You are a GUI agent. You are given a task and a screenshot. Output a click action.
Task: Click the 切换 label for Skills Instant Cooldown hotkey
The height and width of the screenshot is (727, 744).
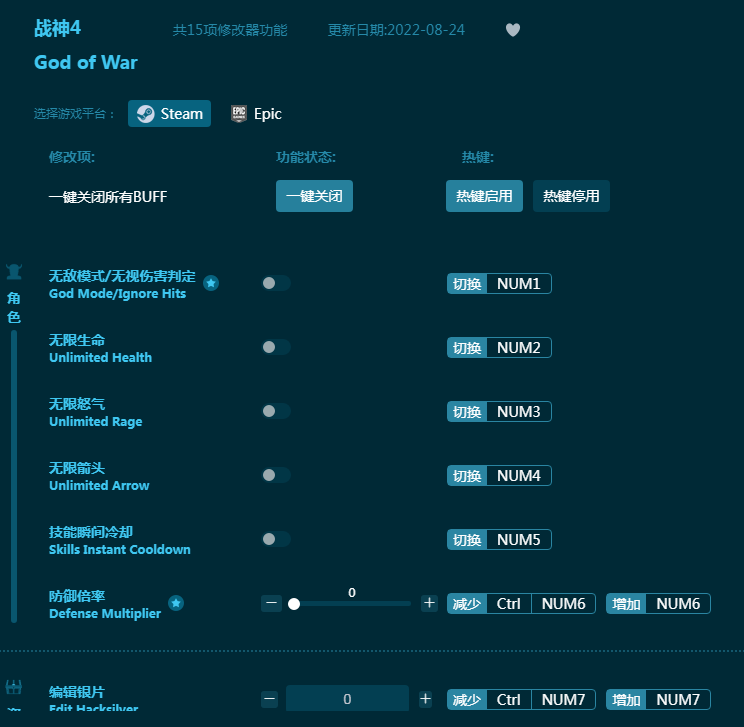click(467, 540)
